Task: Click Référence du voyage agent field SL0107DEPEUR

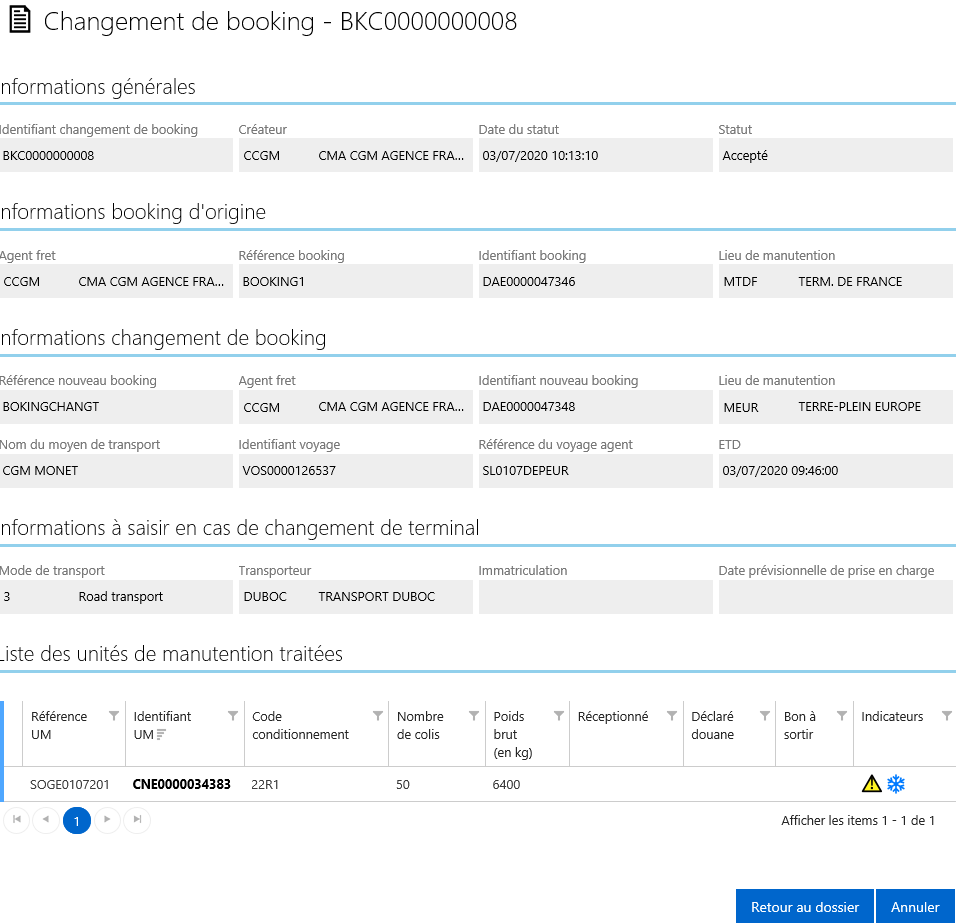Action: coord(595,471)
